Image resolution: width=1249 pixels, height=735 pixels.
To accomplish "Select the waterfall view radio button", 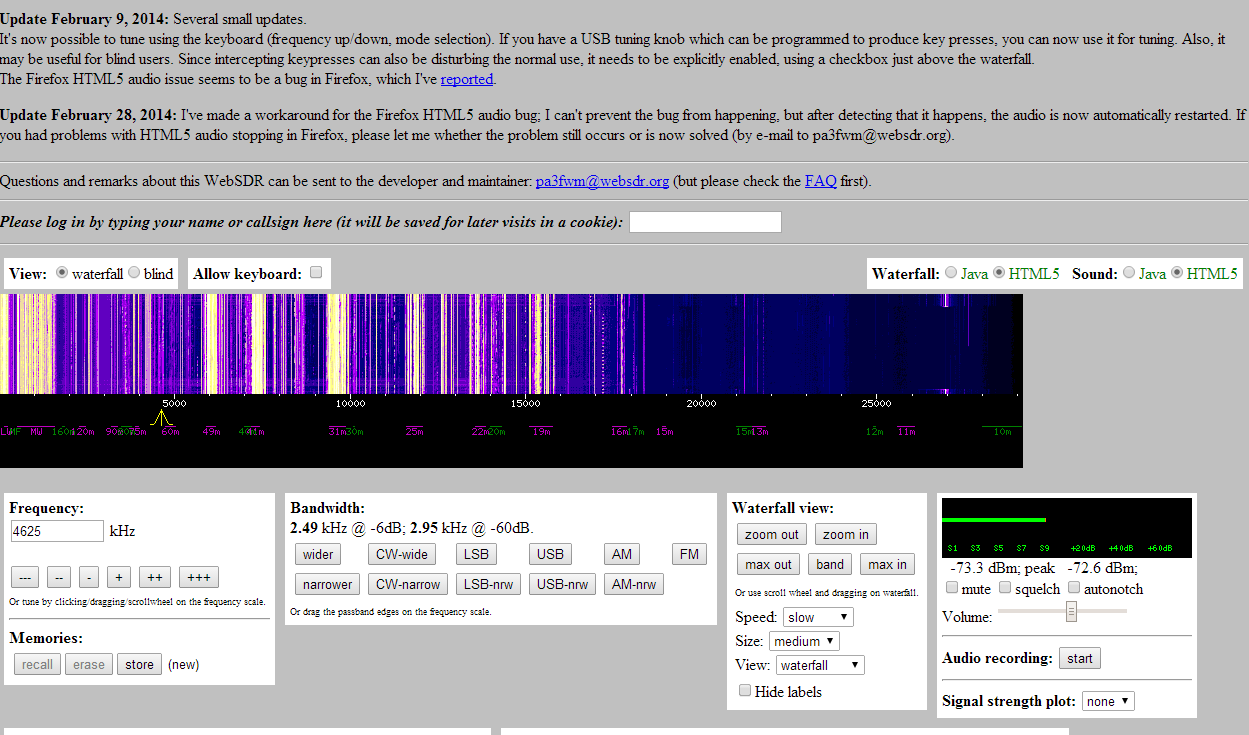I will click(62, 273).
